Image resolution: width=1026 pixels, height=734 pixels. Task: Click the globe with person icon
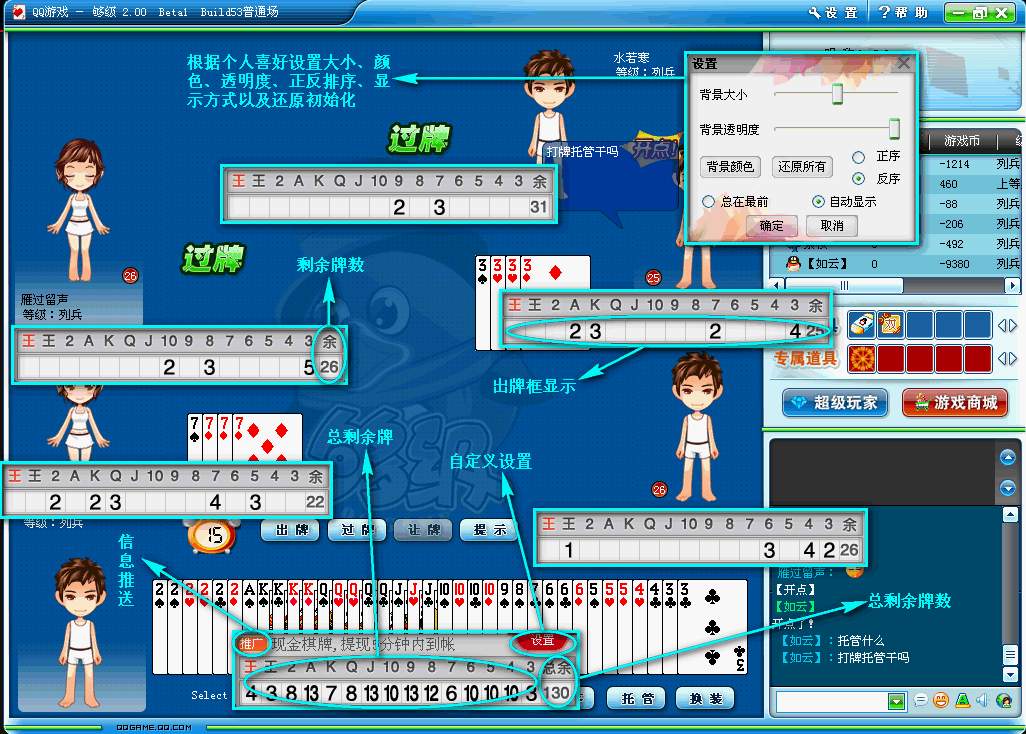click(x=1004, y=701)
